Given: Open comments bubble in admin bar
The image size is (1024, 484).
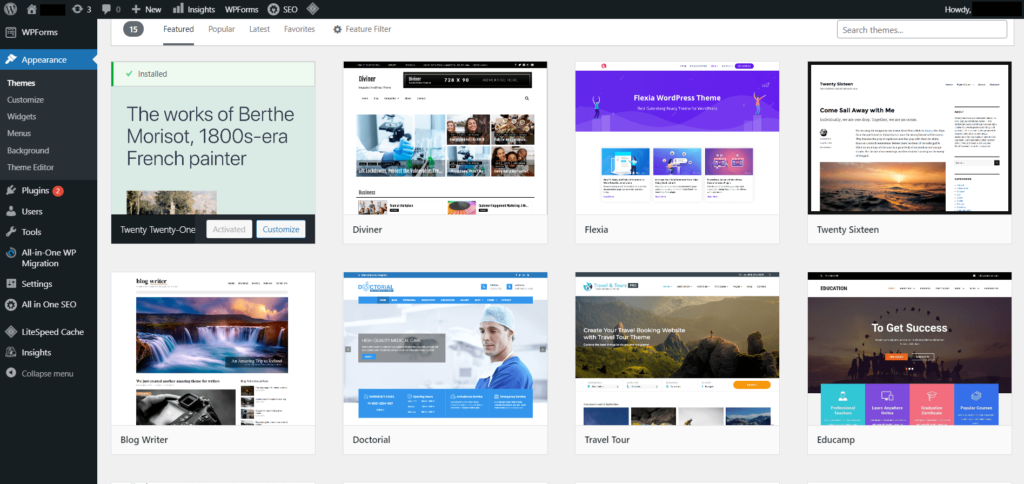Looking at the screenshot, I should point(111,9).
